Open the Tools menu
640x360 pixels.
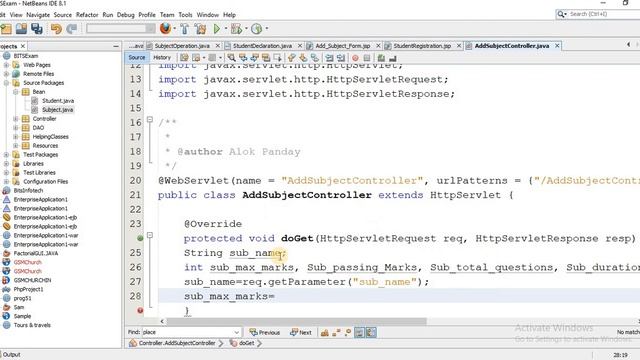185,15
